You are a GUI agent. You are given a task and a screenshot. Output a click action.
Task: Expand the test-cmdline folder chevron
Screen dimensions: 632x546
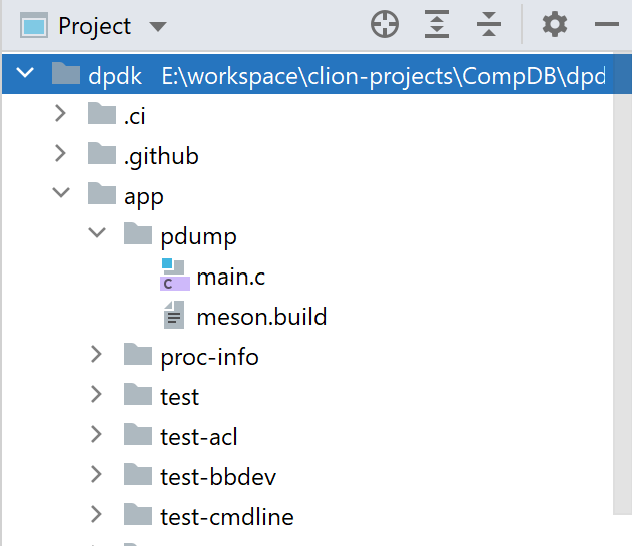pos(96,514)
